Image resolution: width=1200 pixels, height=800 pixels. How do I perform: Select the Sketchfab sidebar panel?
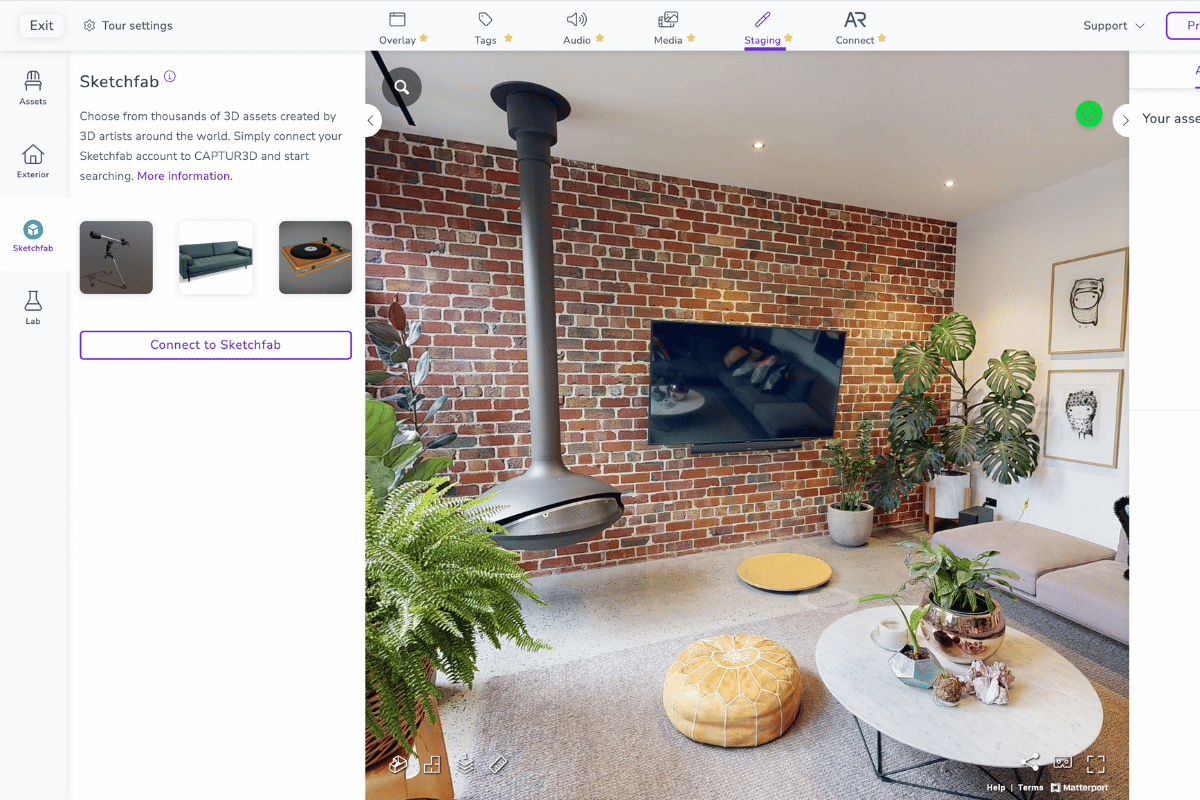click(x=33, y=235)
